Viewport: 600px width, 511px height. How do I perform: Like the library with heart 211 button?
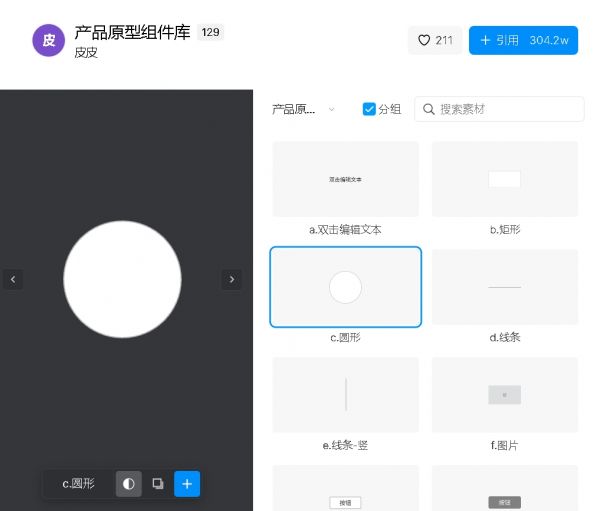tap(435, 40)
